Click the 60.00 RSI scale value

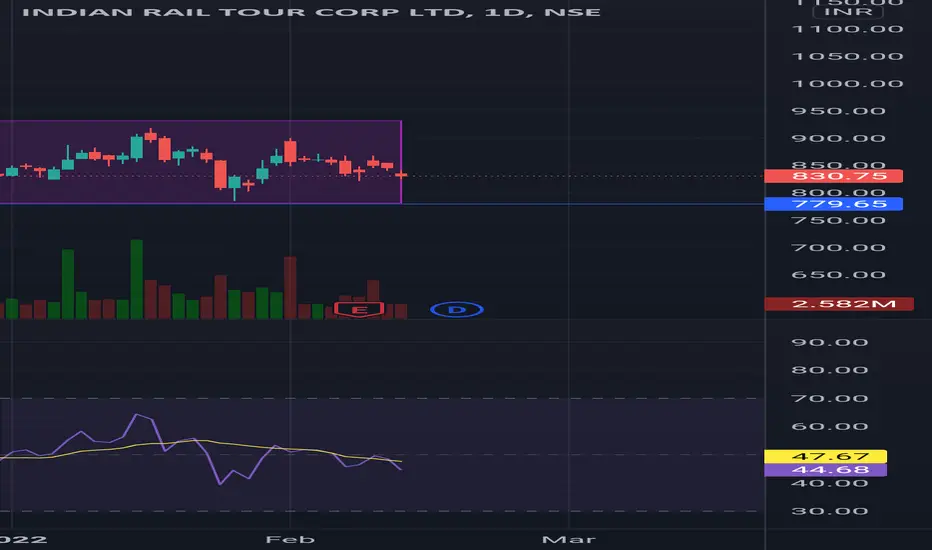point(830,426)
